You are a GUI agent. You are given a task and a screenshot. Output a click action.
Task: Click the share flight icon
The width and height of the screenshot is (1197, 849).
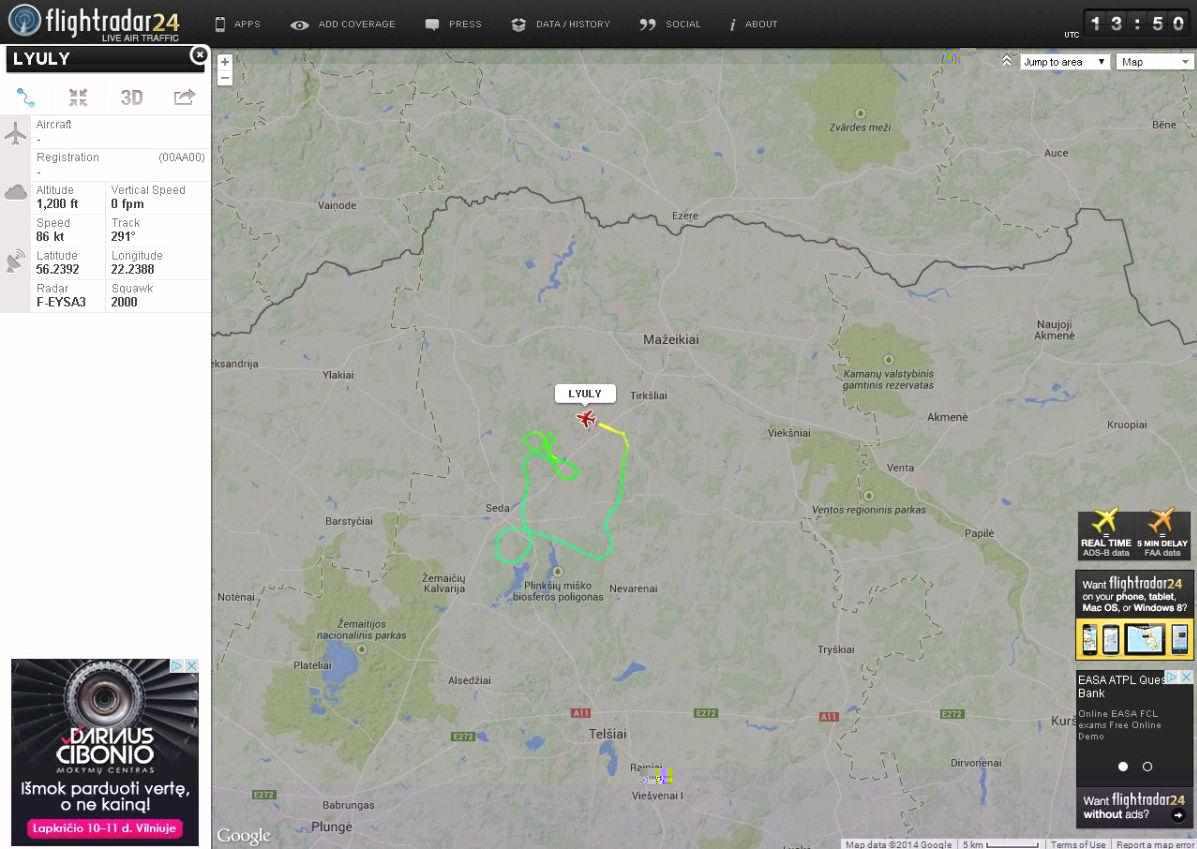(184, 97)
